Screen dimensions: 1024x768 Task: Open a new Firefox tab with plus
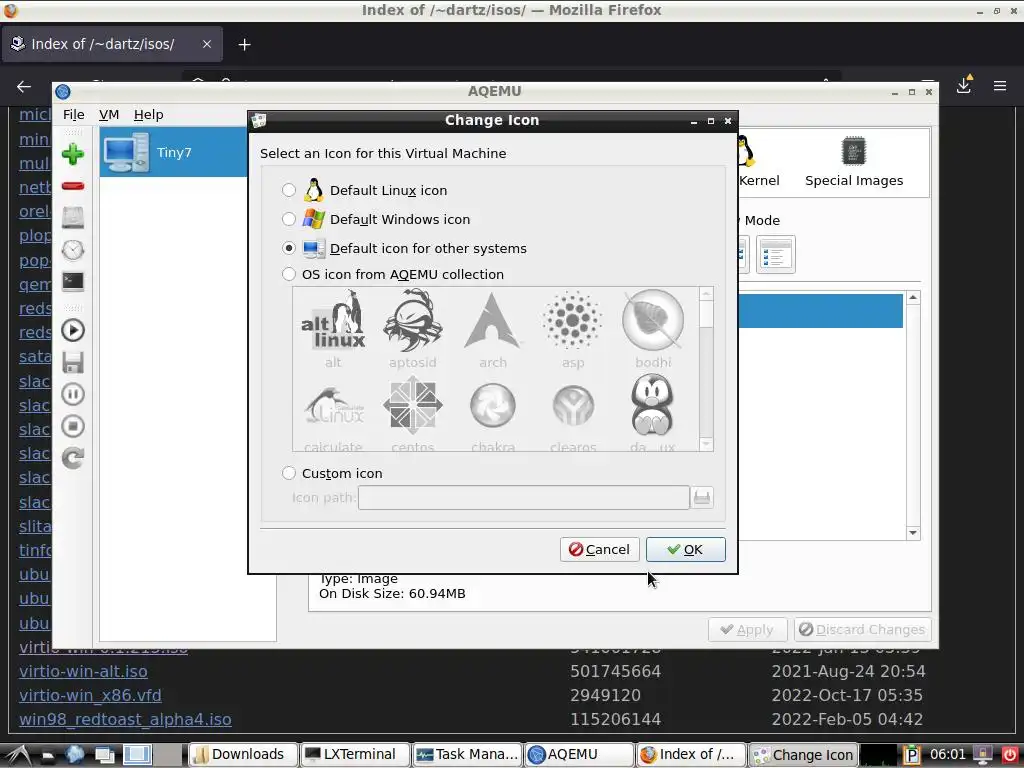click(x=244, y=44)
